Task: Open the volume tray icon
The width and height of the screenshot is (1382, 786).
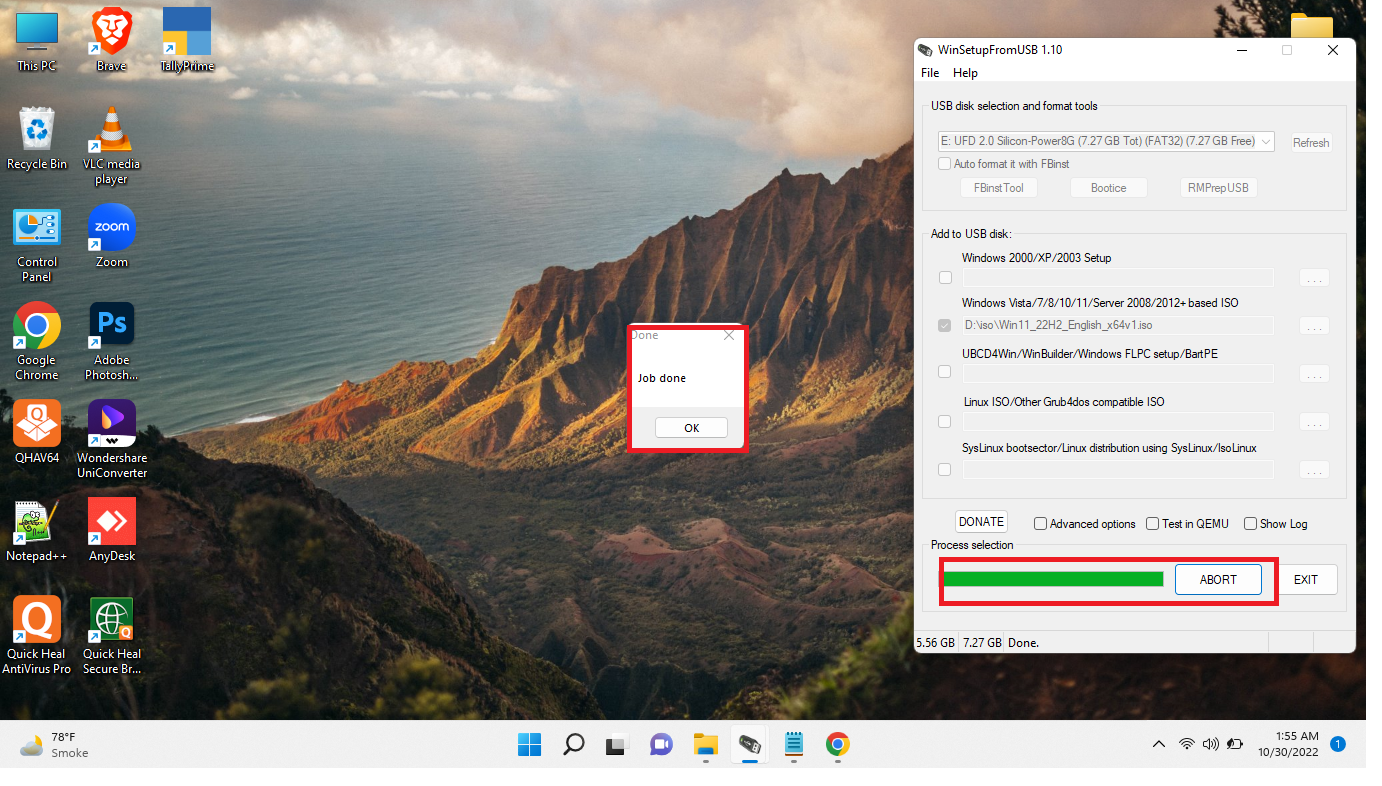Action: [x=1211, y=744]
